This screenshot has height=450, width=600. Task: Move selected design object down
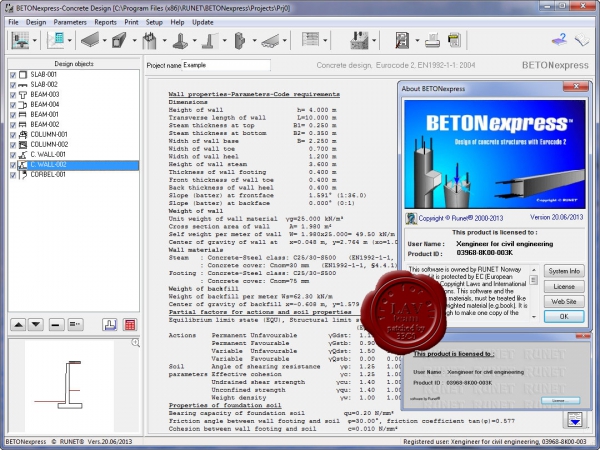click(36, 325)
